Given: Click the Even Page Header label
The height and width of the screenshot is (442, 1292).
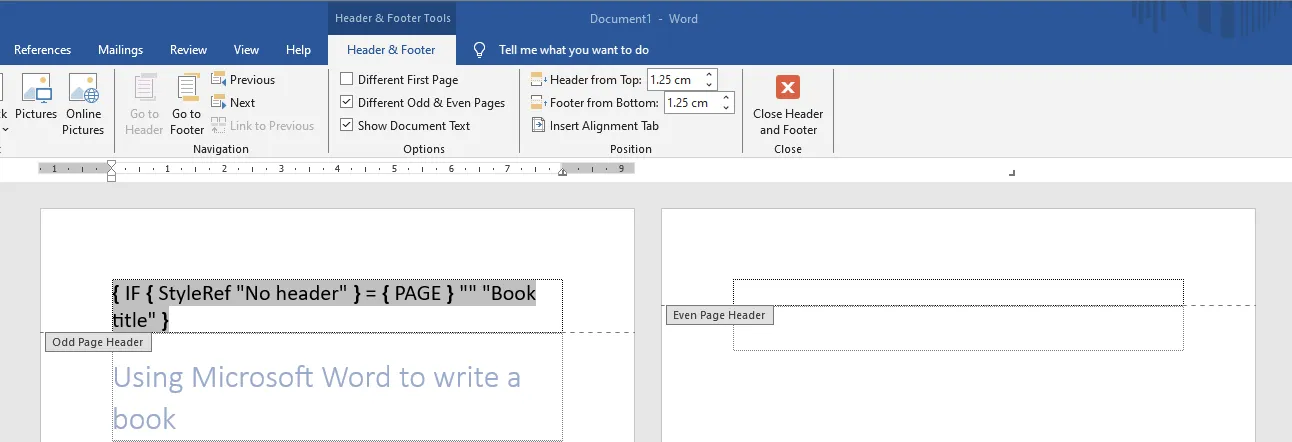Looking at the screenshot, I should tap(720, 315).
